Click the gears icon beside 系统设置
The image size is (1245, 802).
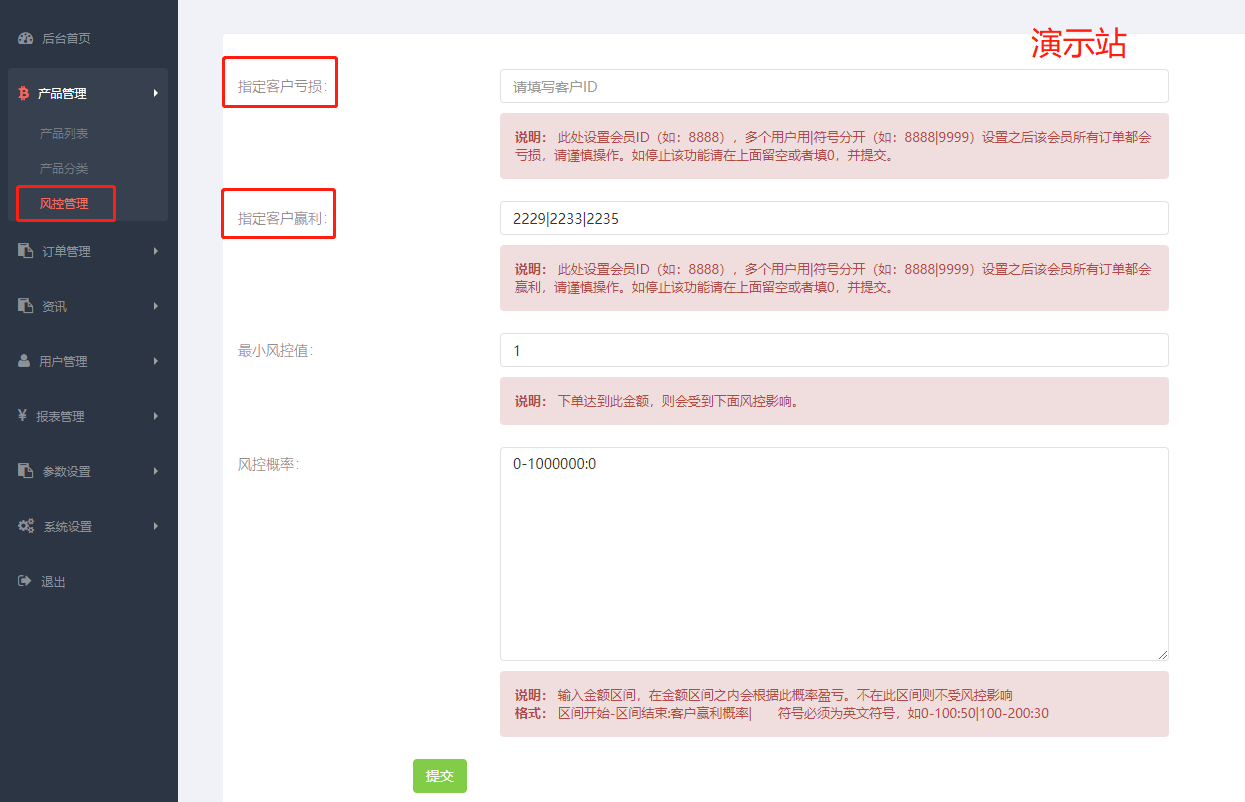tap(25, 526)
